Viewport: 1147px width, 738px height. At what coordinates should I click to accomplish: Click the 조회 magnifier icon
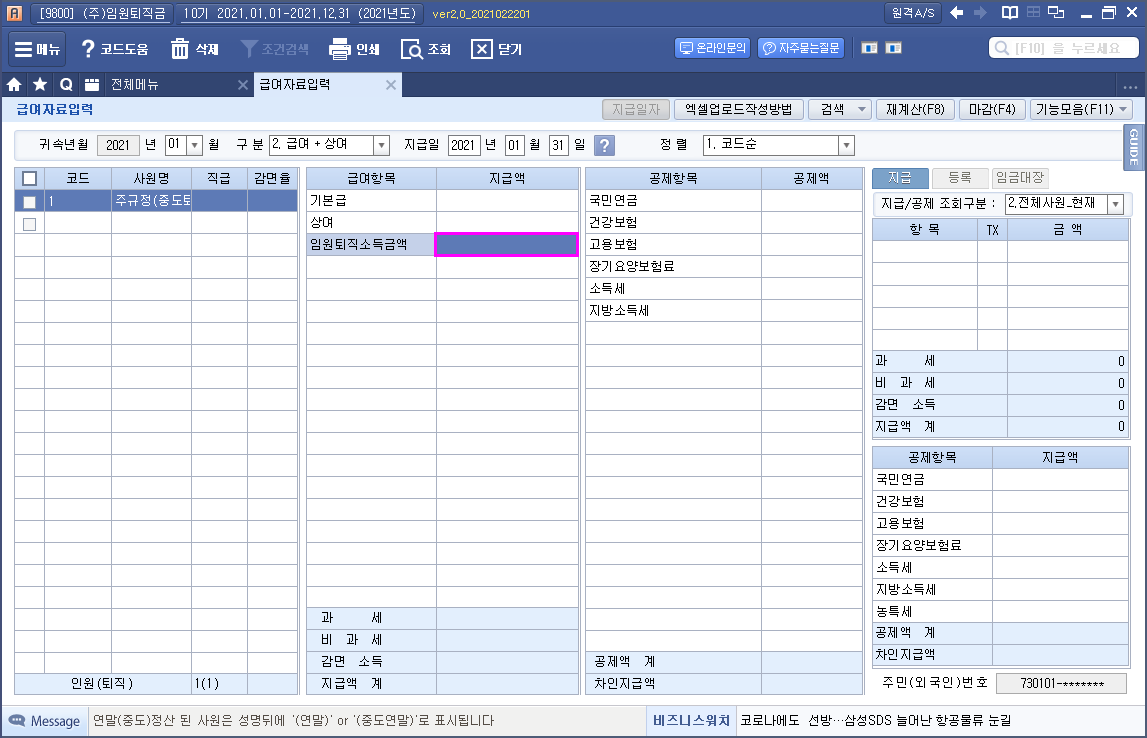point(411,49)
